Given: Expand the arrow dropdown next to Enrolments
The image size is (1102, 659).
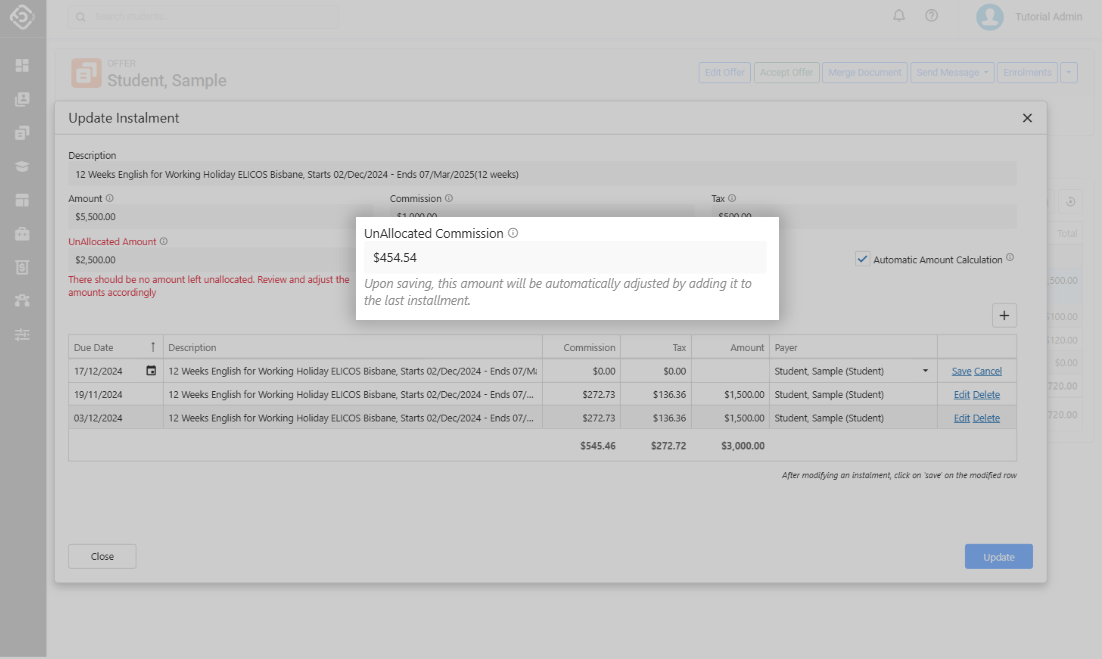Looking at the screenshot, I should click(x=1069, y=72).
